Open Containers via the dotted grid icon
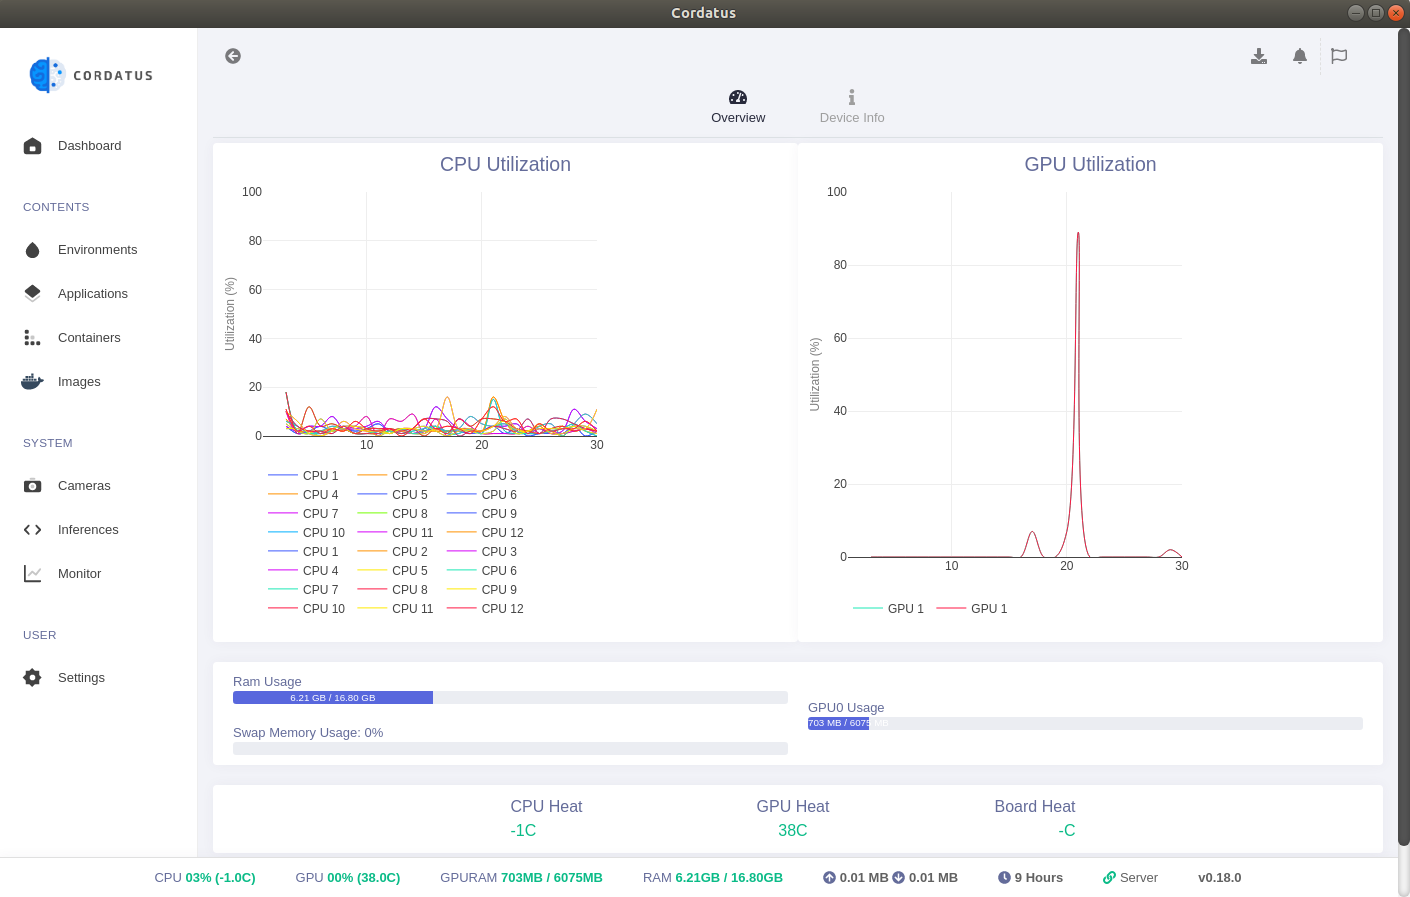Screen dimensions: 1410x897 point(33,338)
